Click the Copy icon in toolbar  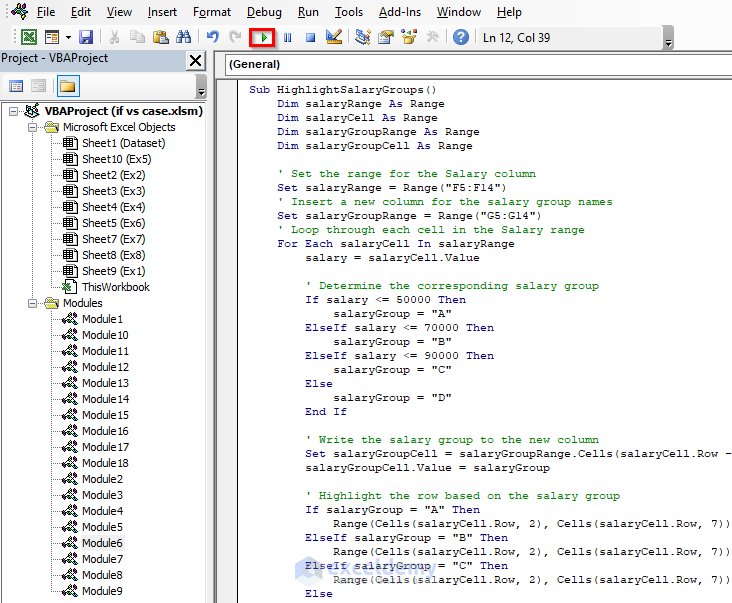click(137, 37)
